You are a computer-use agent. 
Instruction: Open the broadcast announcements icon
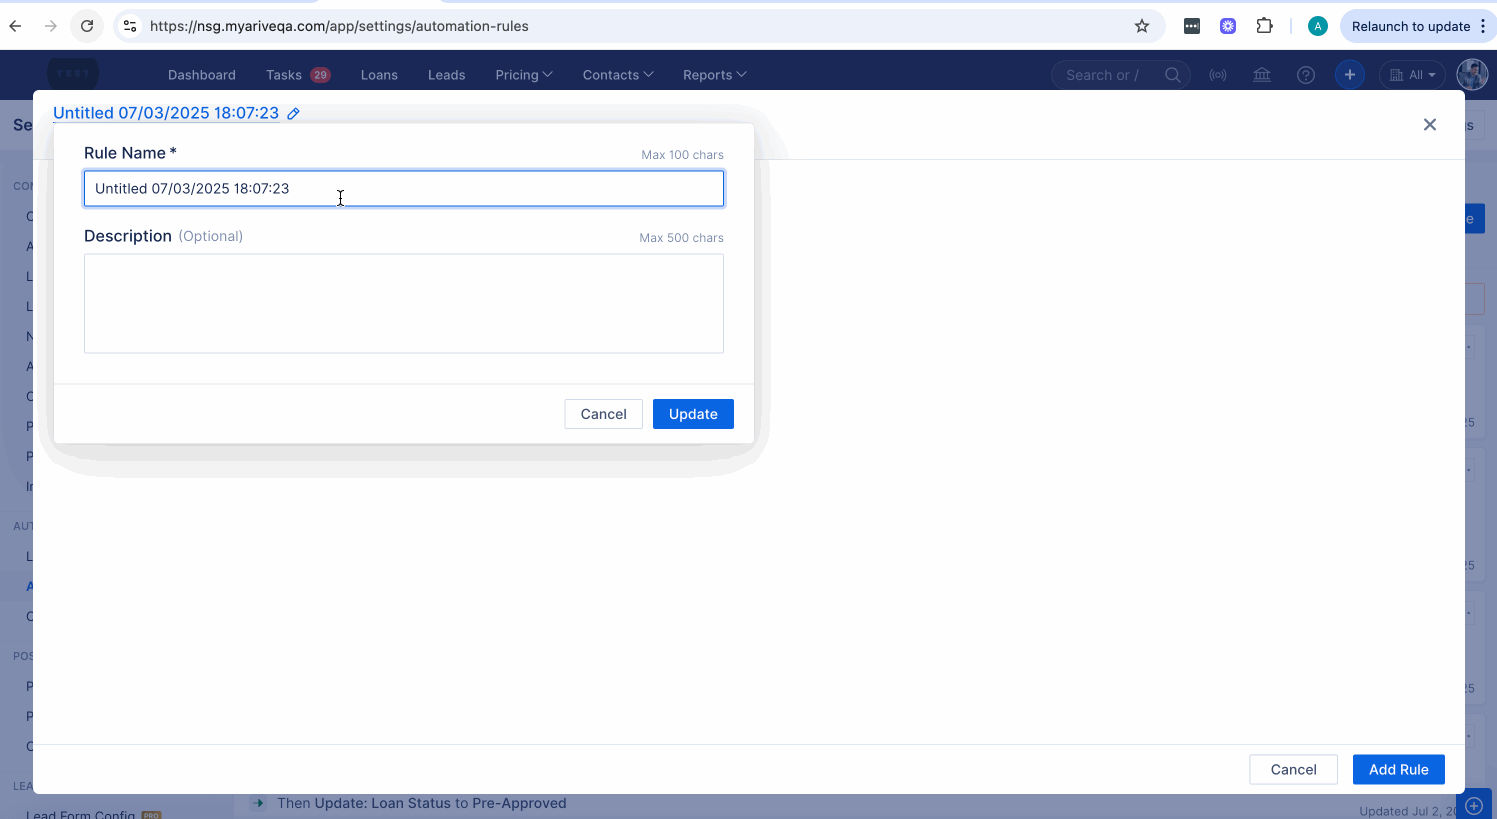(x=1217, y=74)
